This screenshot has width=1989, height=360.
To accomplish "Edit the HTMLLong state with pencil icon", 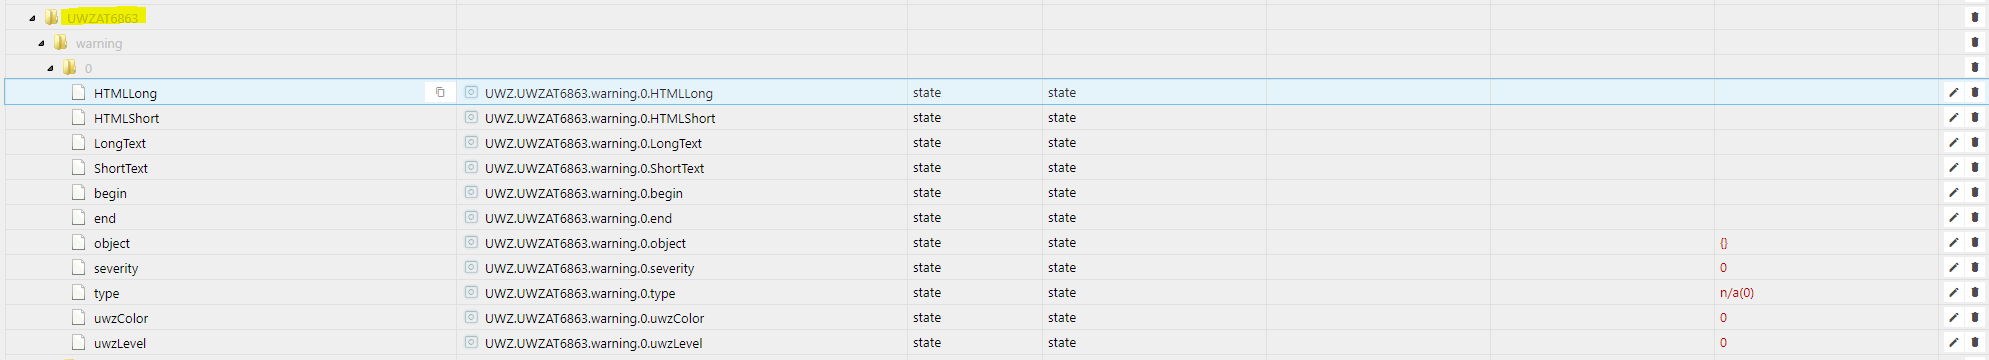I will click(x=1953, y=92).
